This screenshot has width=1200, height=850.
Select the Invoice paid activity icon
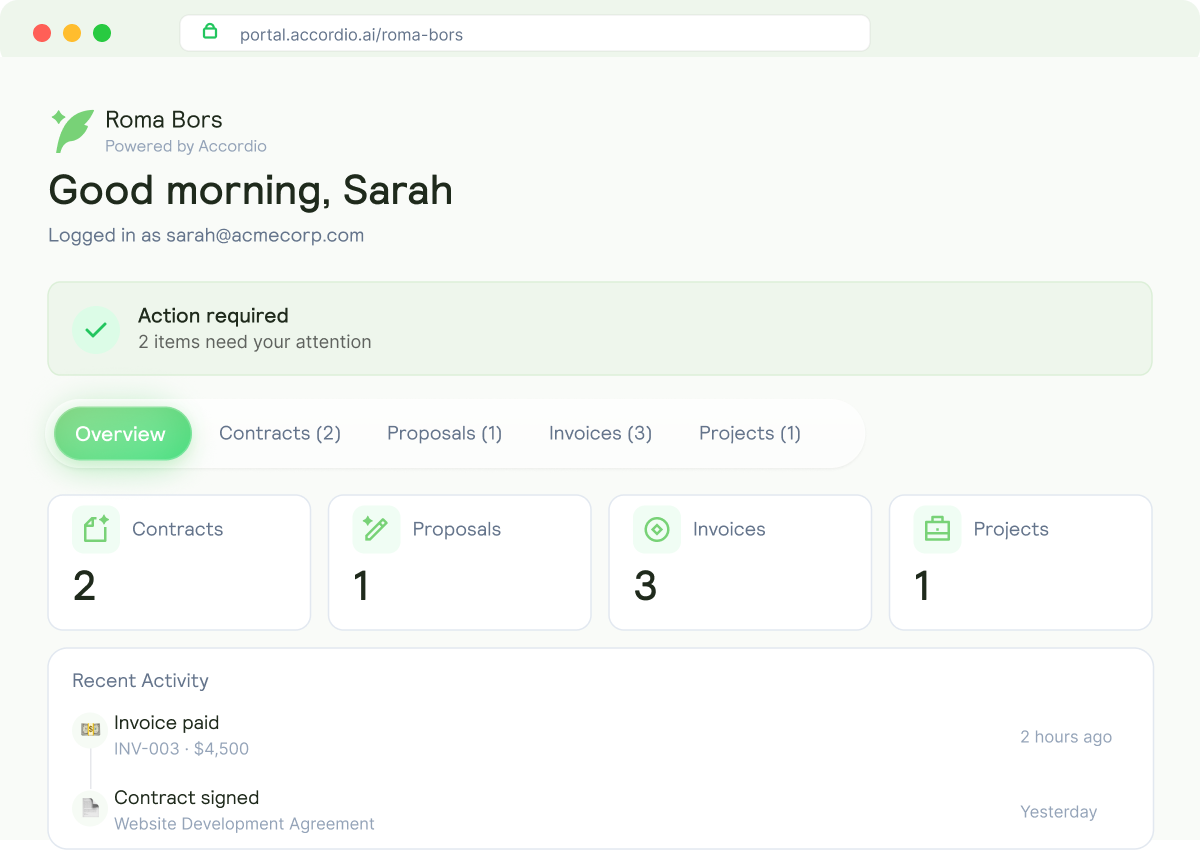coord(89,731)
